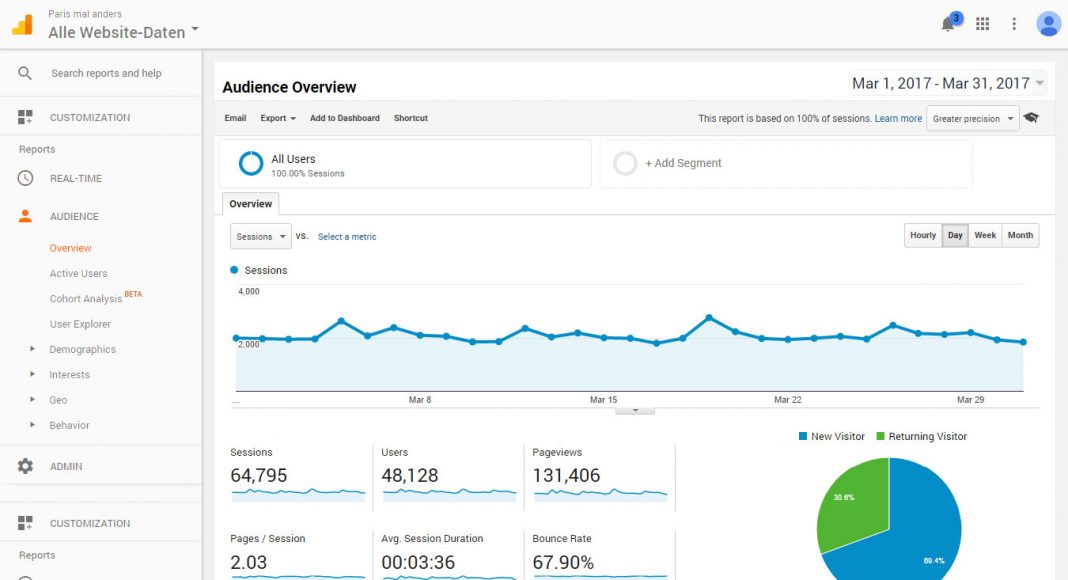Select the Overview tab

coord(251,204)
